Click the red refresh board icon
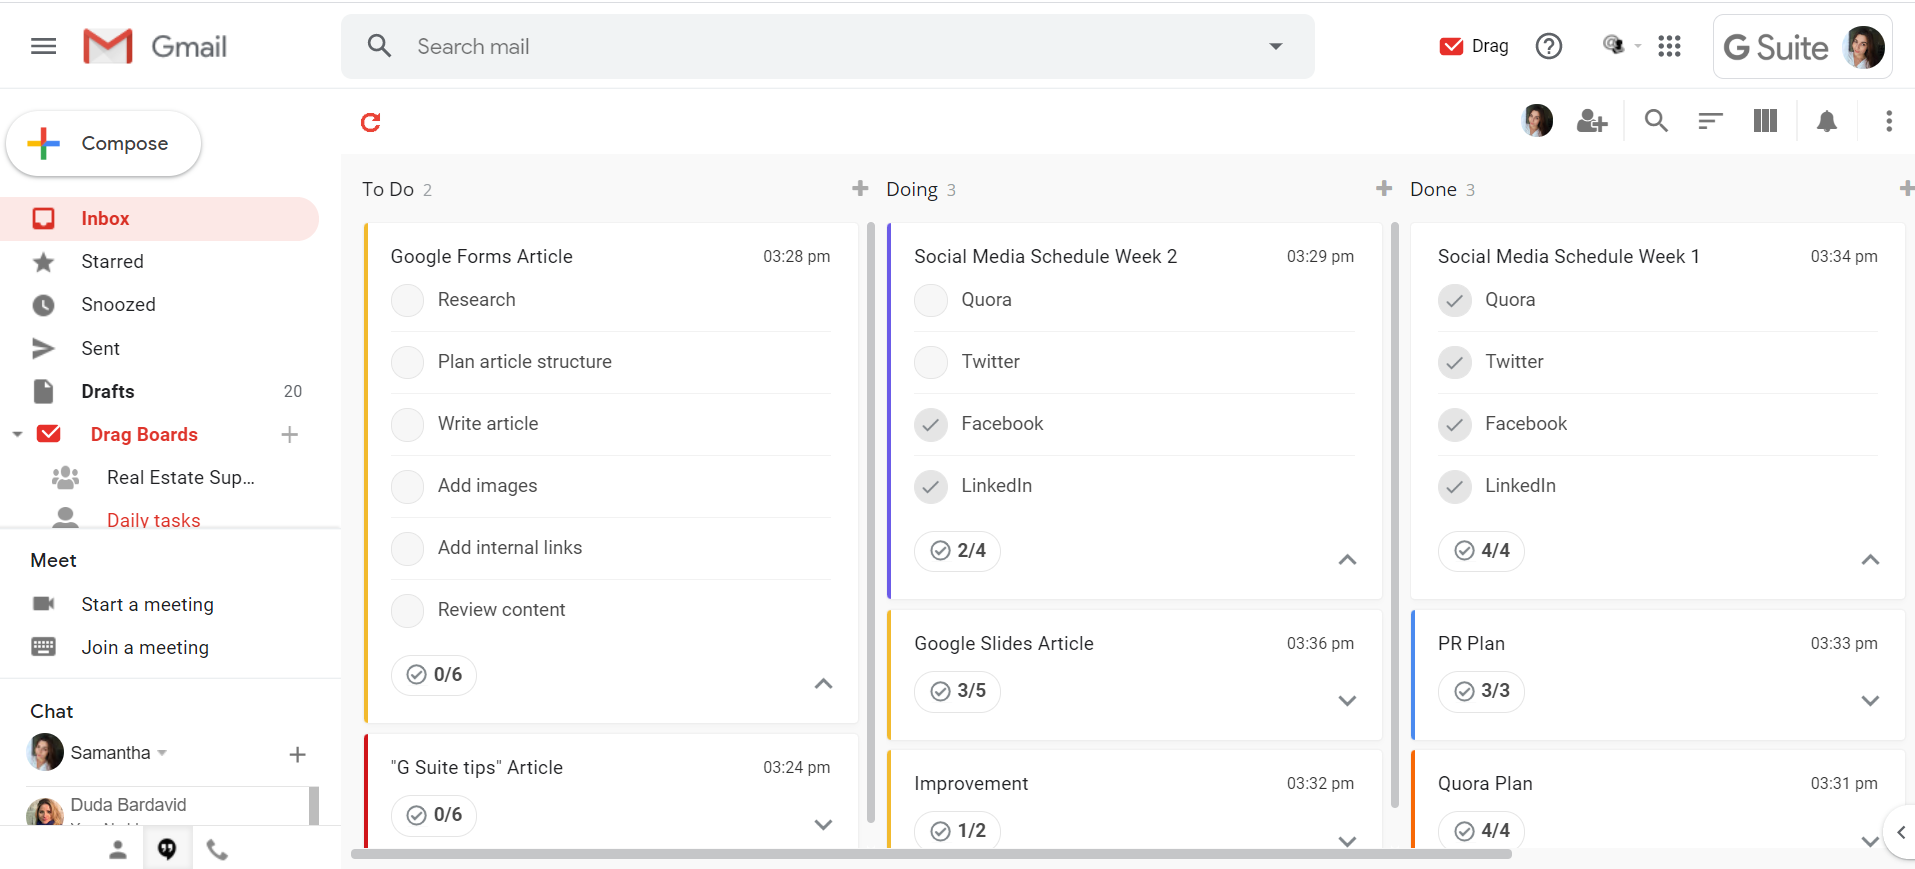1915x869 pixels. tap(371, 122)
